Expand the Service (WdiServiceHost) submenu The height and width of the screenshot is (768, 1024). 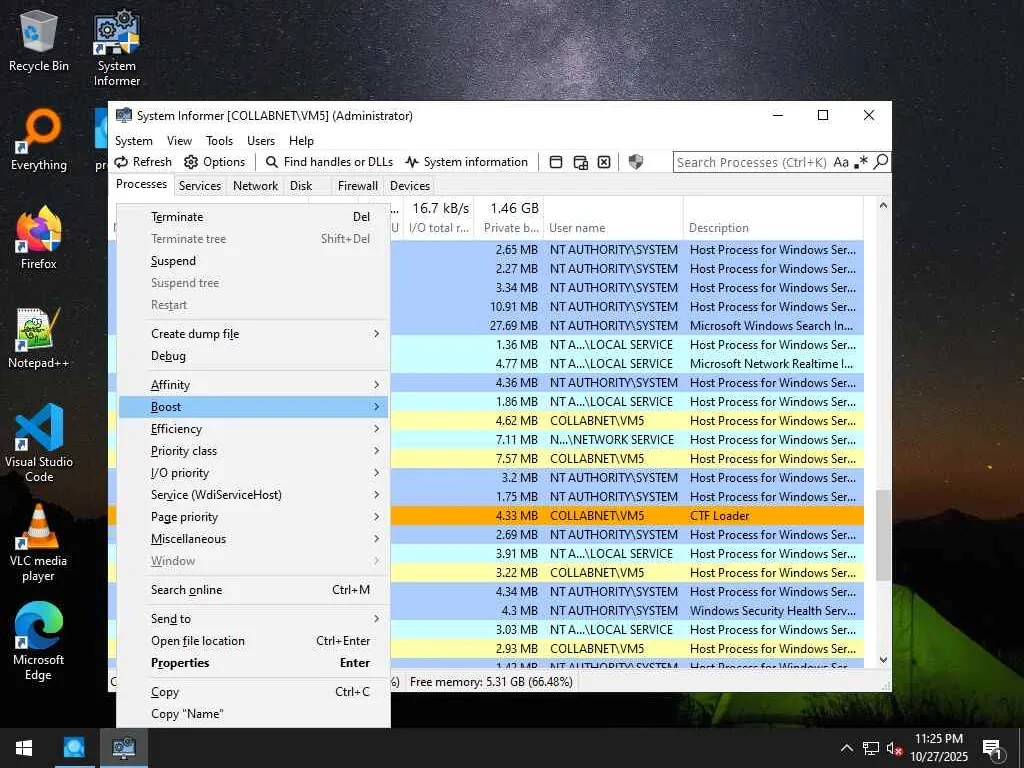(x=253, y=495)
